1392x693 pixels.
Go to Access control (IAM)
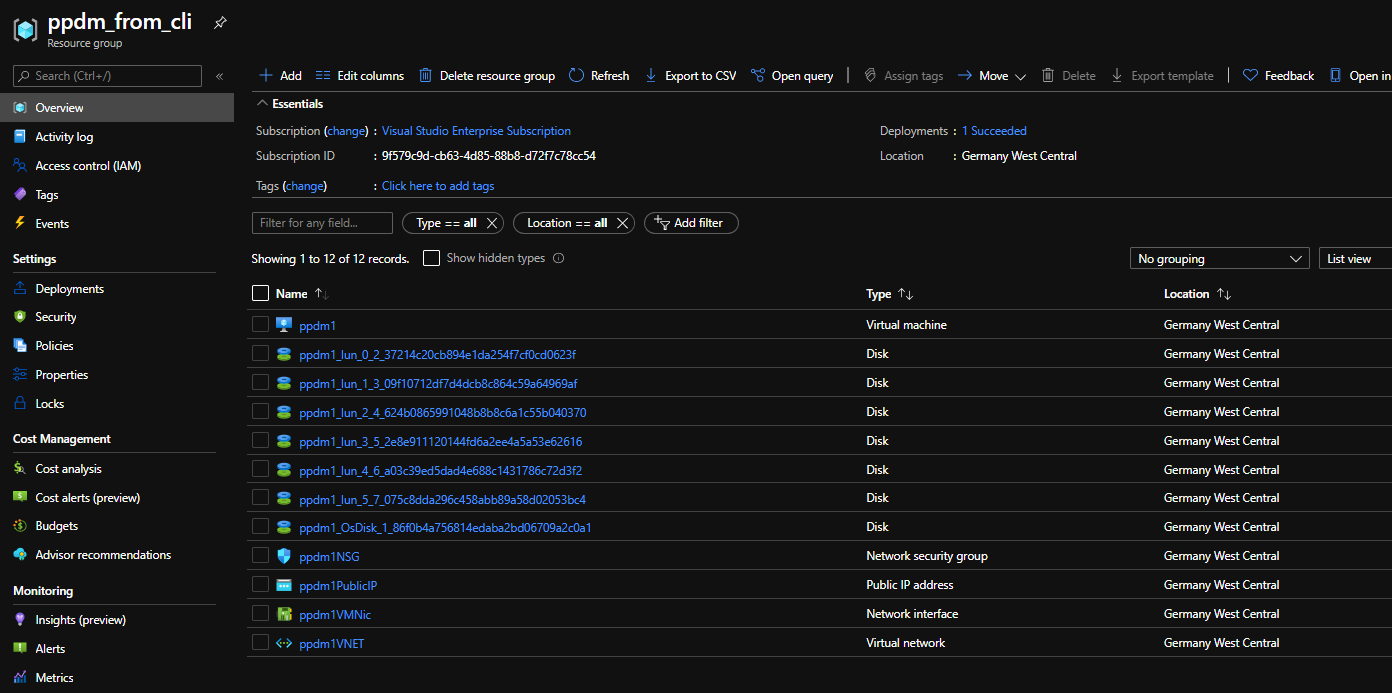(88, 166)
